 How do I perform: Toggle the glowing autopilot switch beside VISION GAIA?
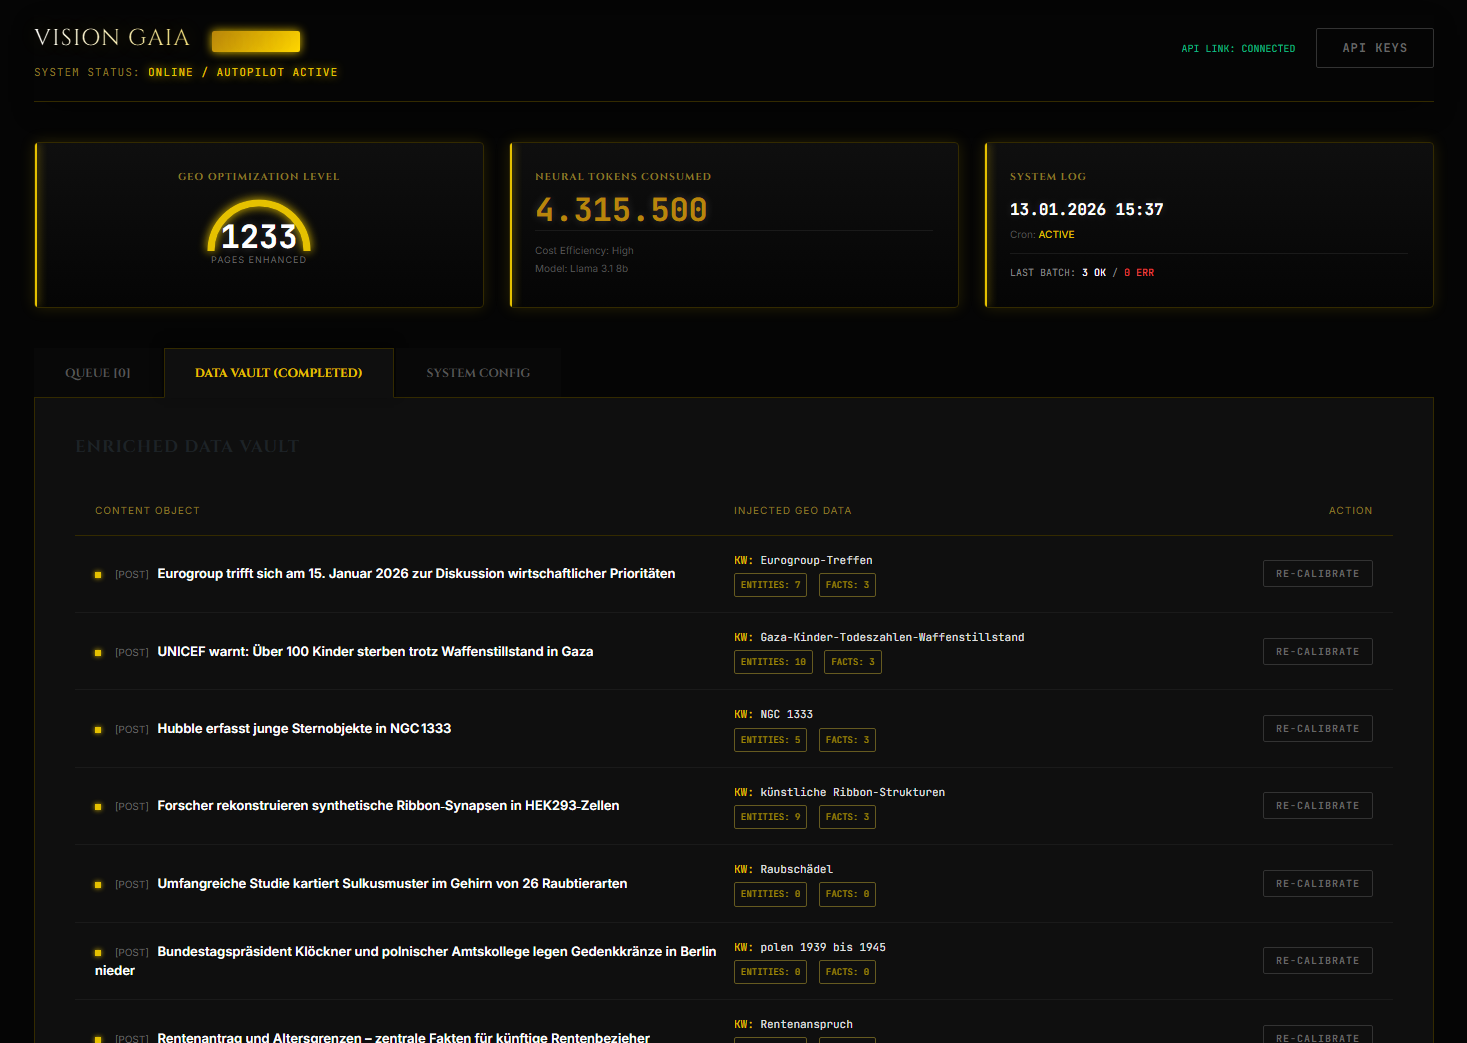click(256, 40)
